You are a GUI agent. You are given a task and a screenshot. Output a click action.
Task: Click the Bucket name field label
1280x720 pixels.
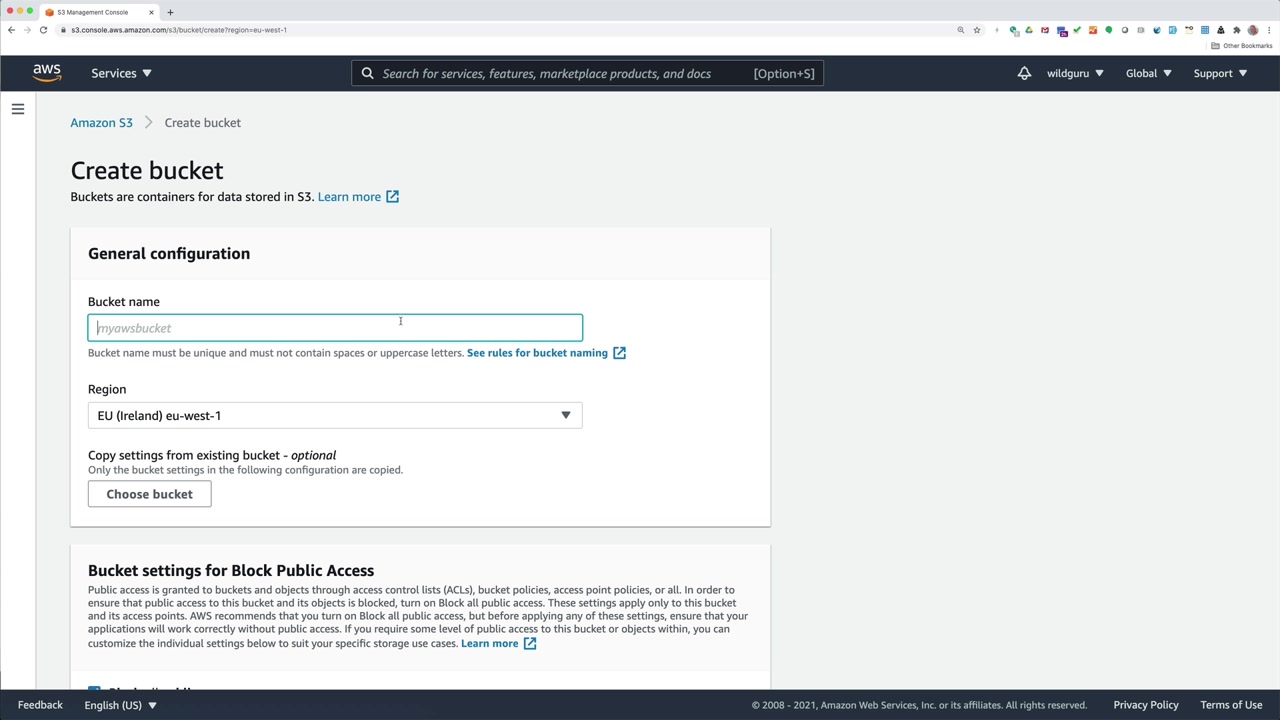point(124,302)
